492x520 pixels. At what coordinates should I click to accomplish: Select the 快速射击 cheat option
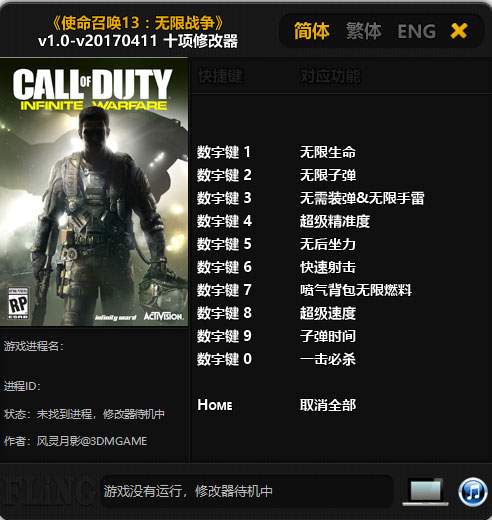(x=328, y=267)
